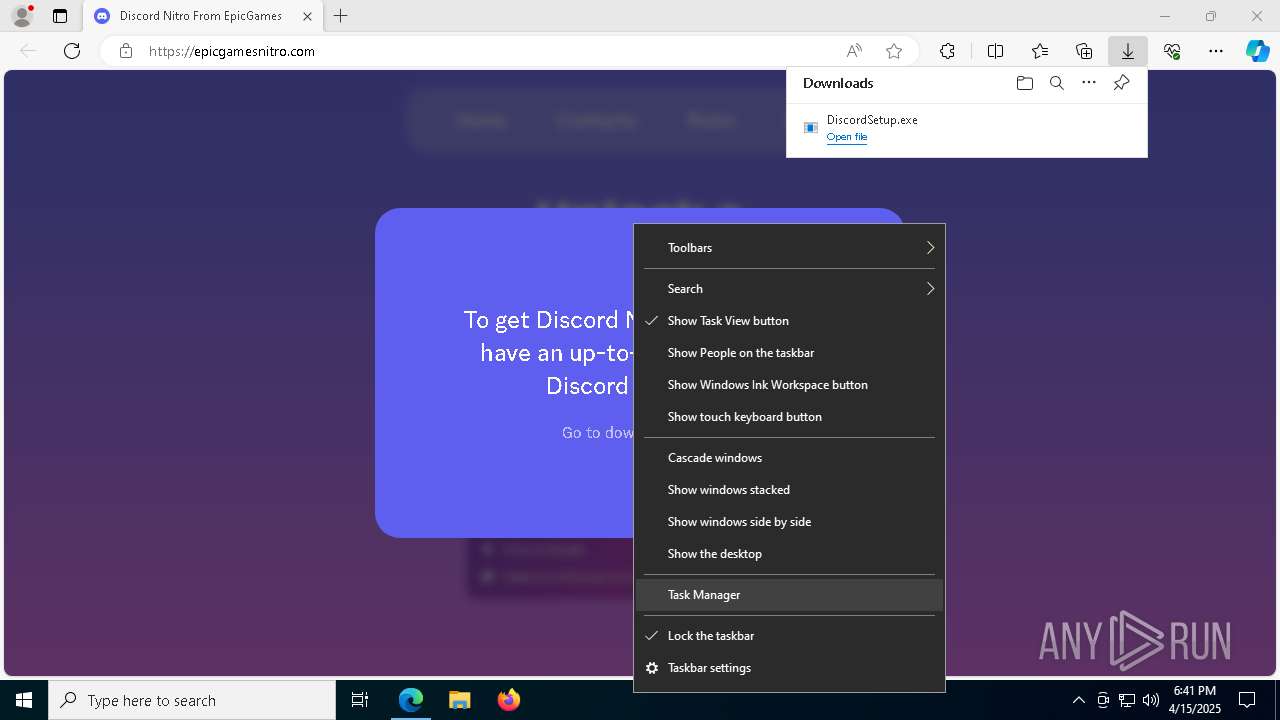
Task: Open a new browser tab
Action: pos(341,16)
